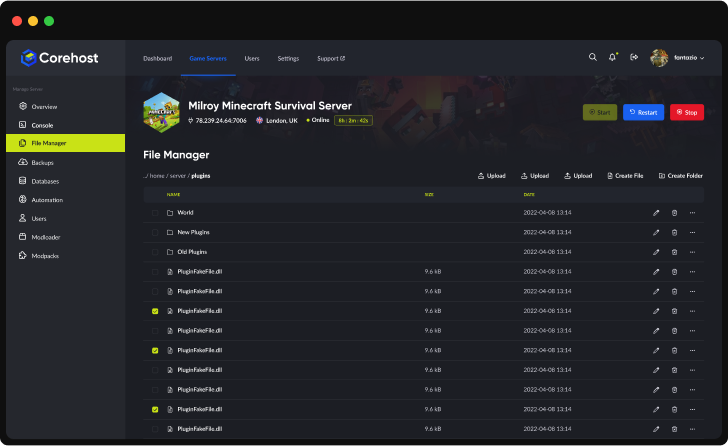Viewport: 728px width, 446px height.
Task: Click plugins in the breadcrumb path
Action: pyautogui.click(x=201, y=176)
